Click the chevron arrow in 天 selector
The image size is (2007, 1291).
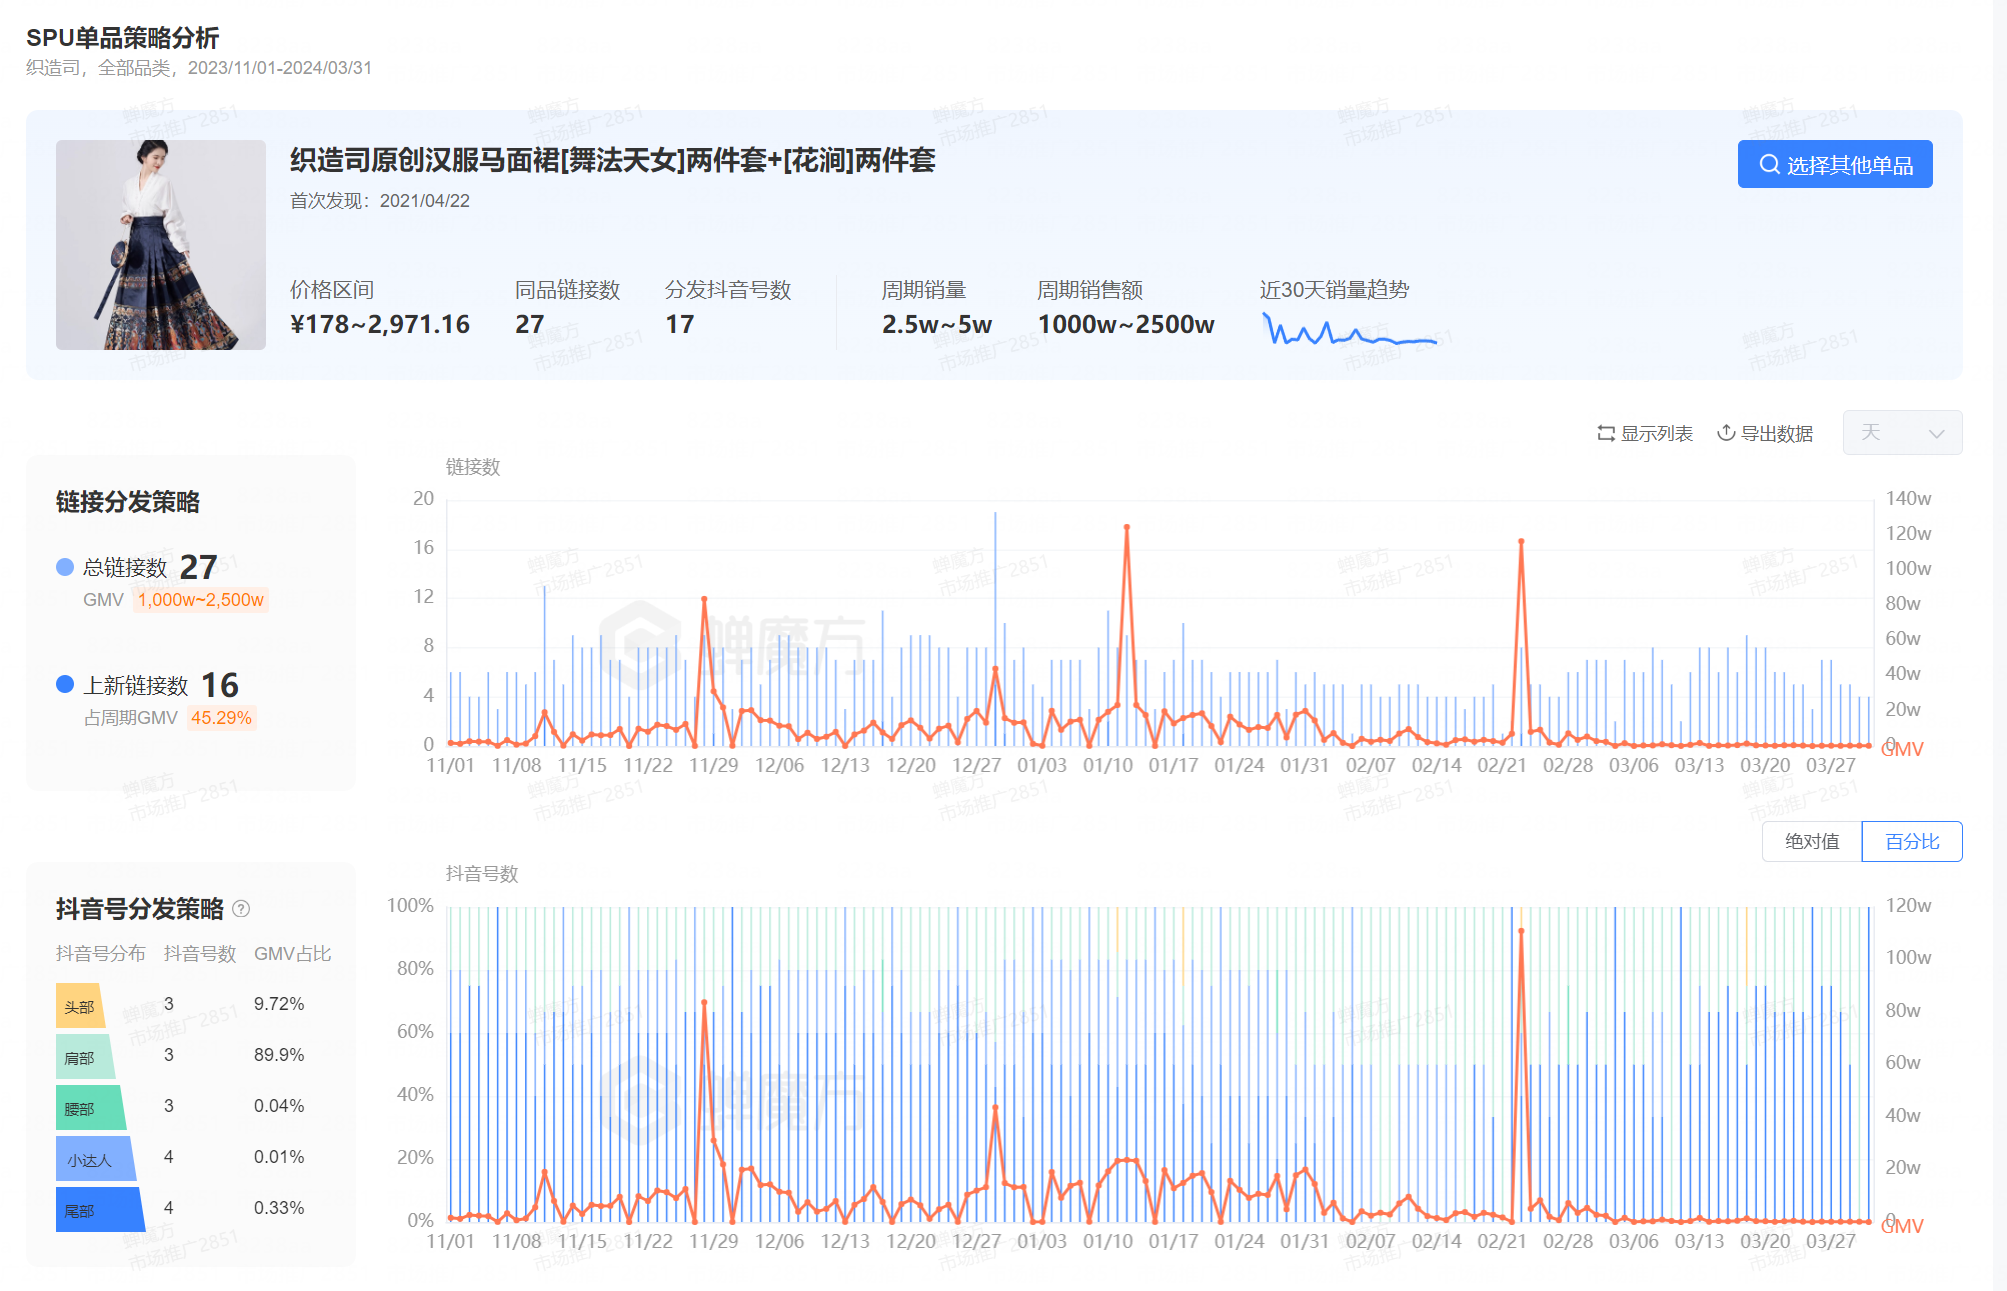coord(1936,434)
